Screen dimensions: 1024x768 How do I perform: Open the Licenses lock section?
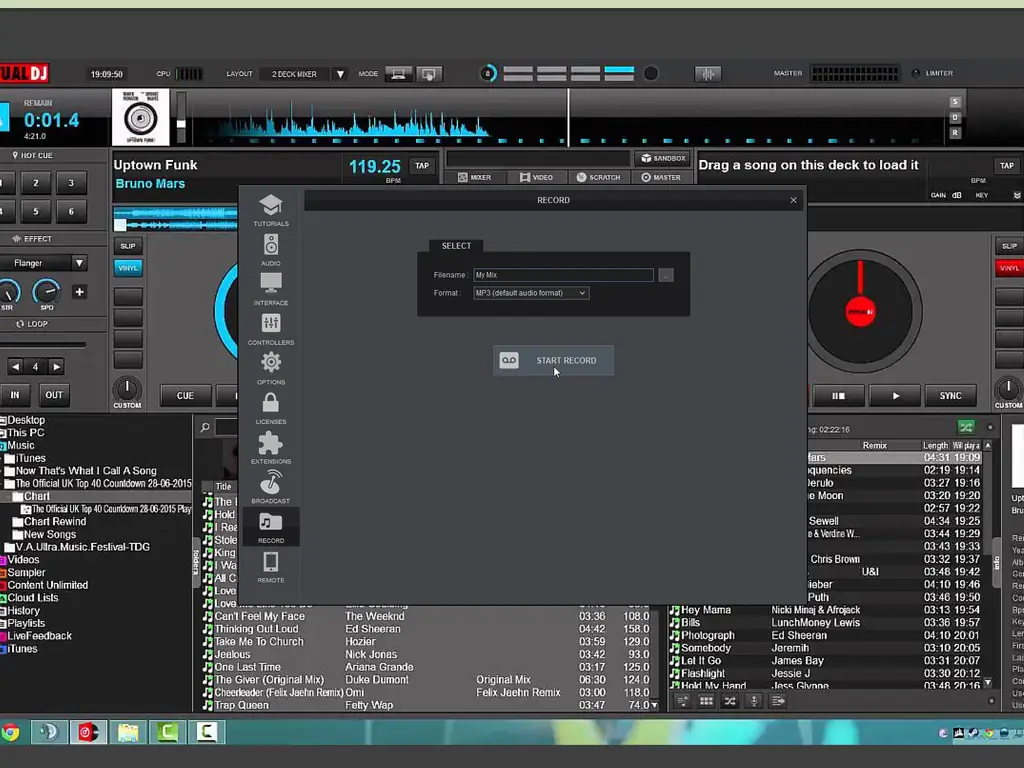point(270,408)
